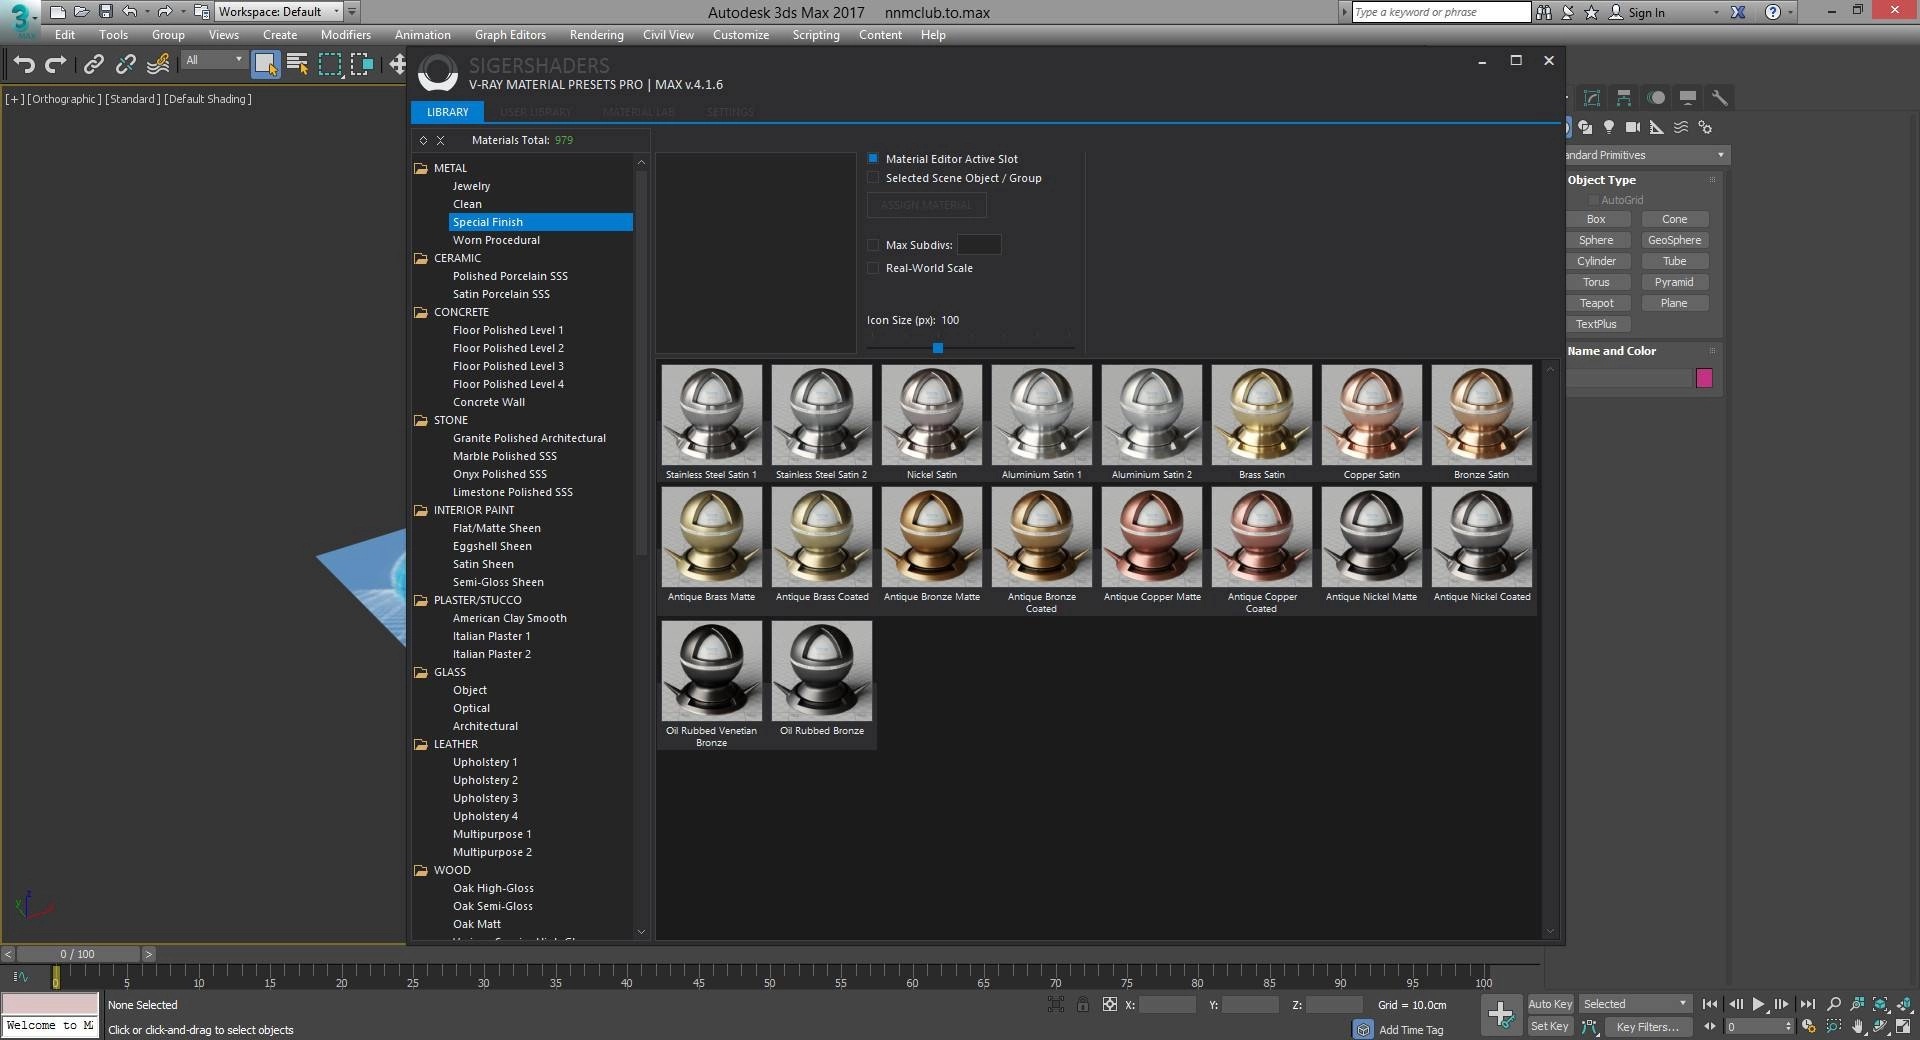Click Time Configuration clock icon

click(x=1808, y=1026)
